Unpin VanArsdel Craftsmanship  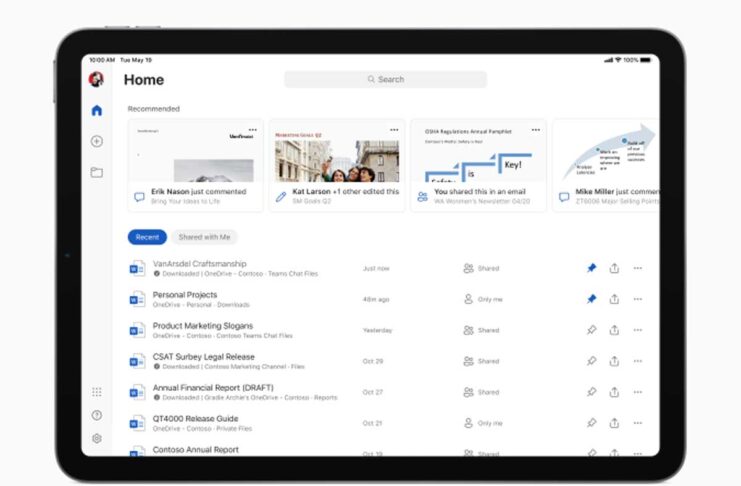click(x=592, y=268)
